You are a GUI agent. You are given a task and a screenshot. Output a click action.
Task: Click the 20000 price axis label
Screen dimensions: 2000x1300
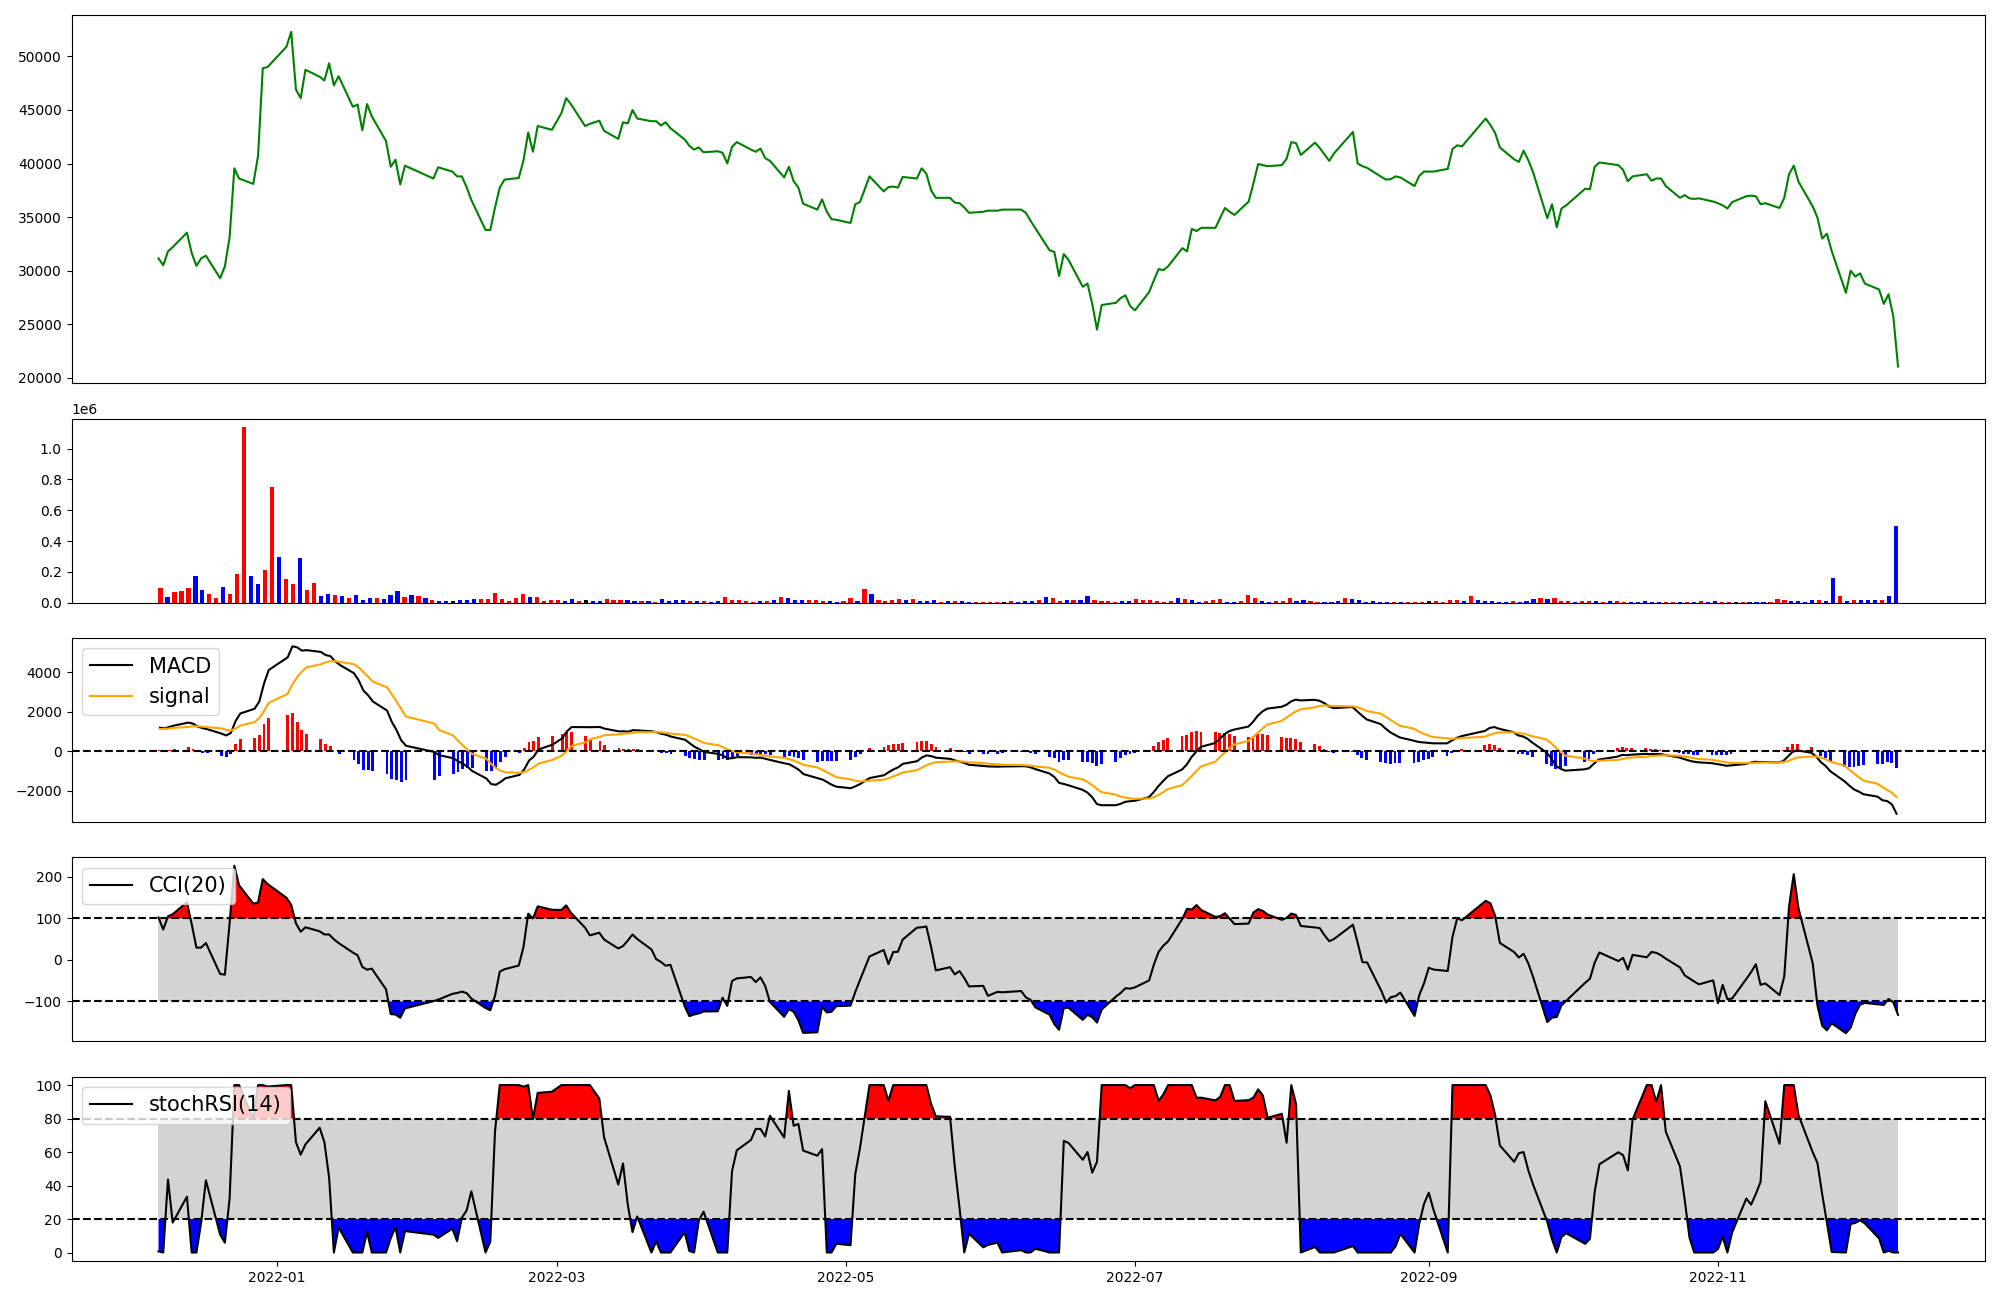40,378
